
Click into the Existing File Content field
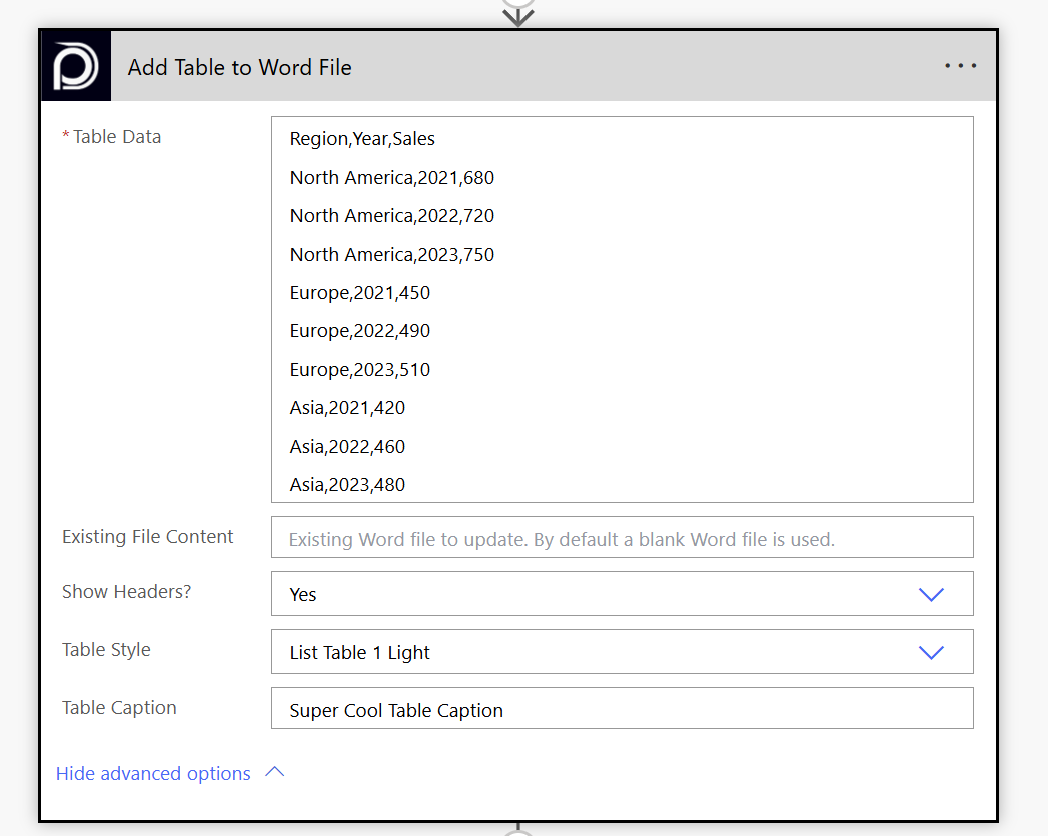[x=621, y=538]
